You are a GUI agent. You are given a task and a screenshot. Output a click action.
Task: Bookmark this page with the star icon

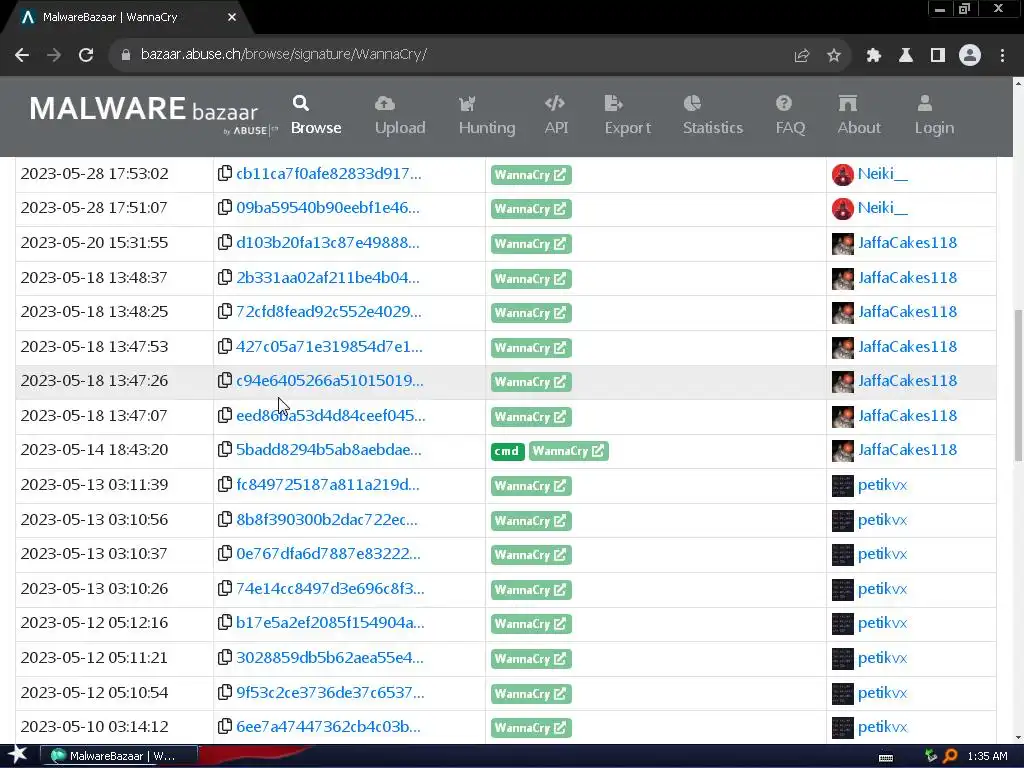click(834, 56)
